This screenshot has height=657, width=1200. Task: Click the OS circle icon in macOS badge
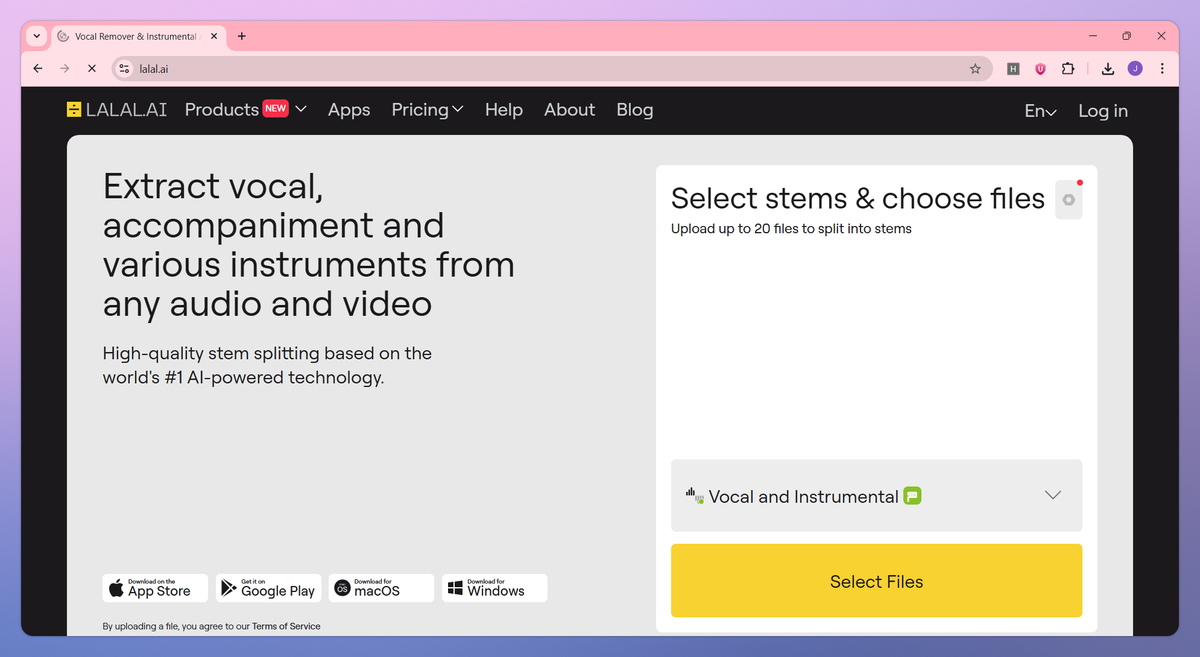point(342,588)
